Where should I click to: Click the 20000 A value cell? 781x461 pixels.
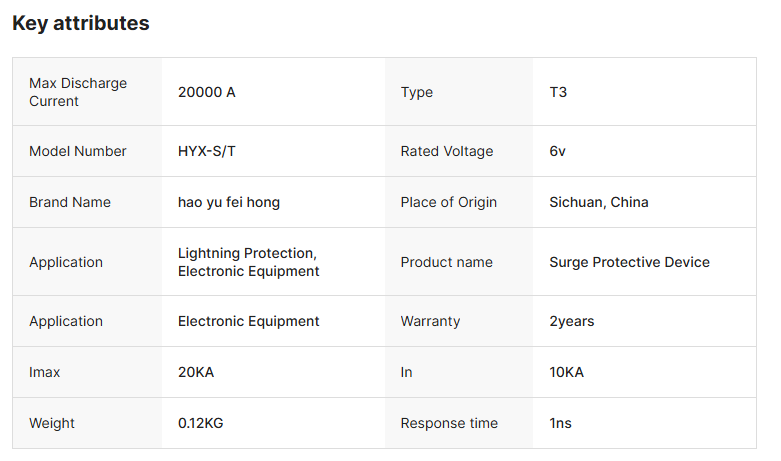coord(207,92)
